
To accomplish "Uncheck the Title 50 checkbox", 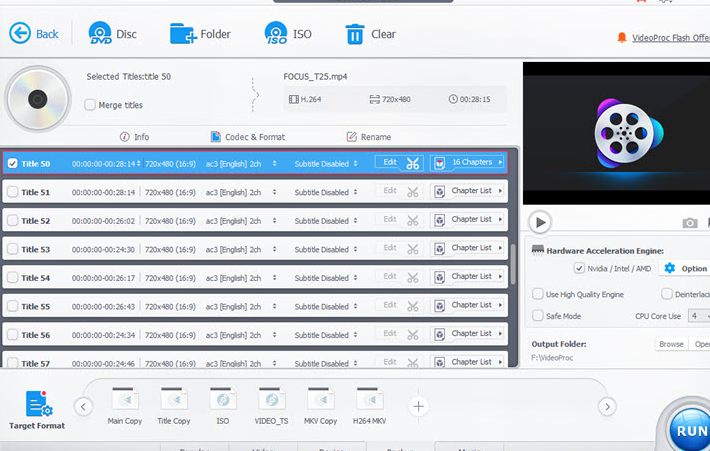I will 13,163.
